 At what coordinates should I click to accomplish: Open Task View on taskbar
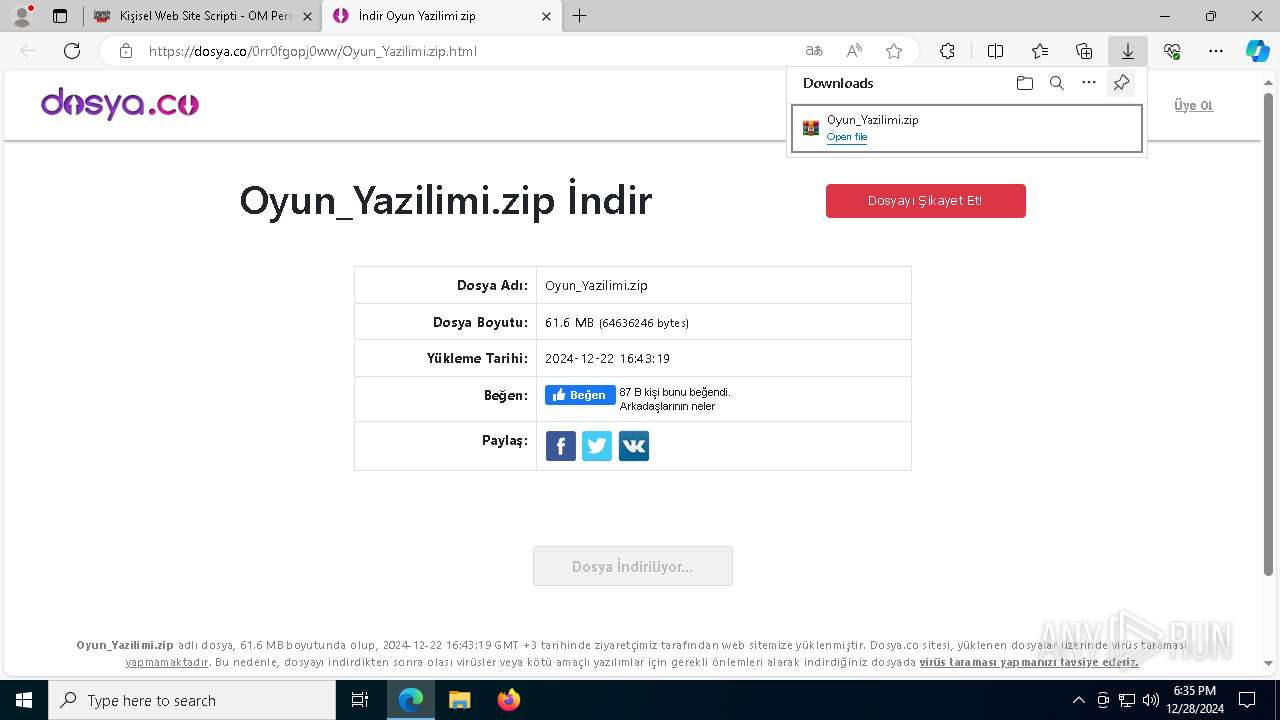[360, 700]
